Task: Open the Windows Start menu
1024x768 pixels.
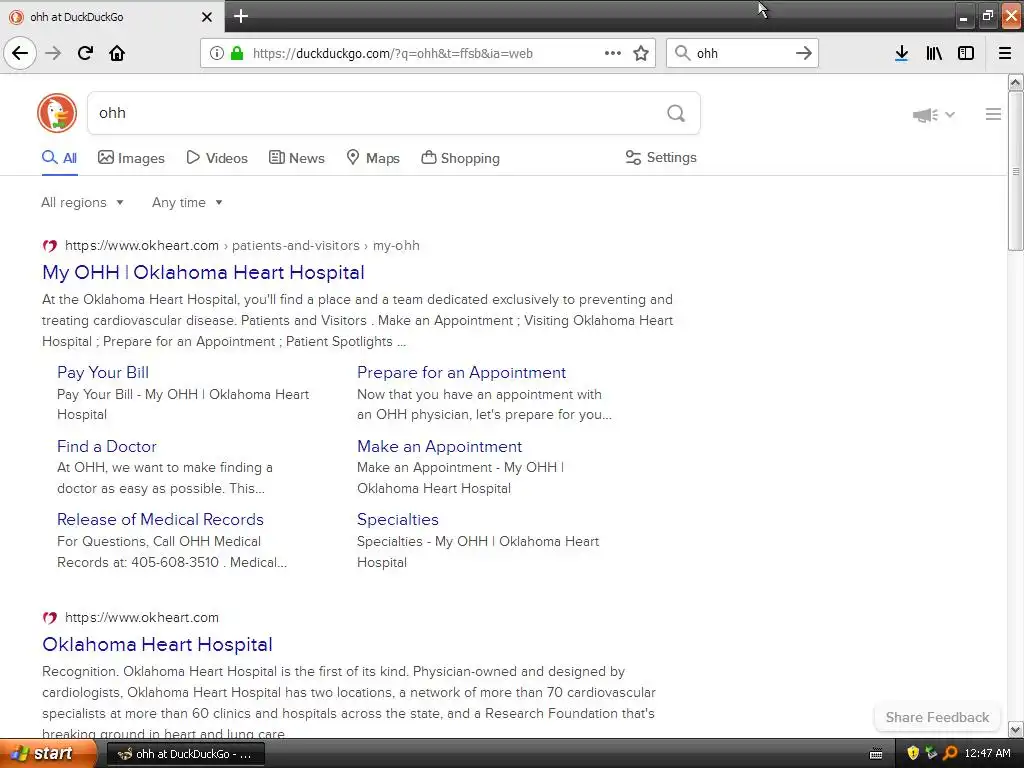Action: (48, 754)
